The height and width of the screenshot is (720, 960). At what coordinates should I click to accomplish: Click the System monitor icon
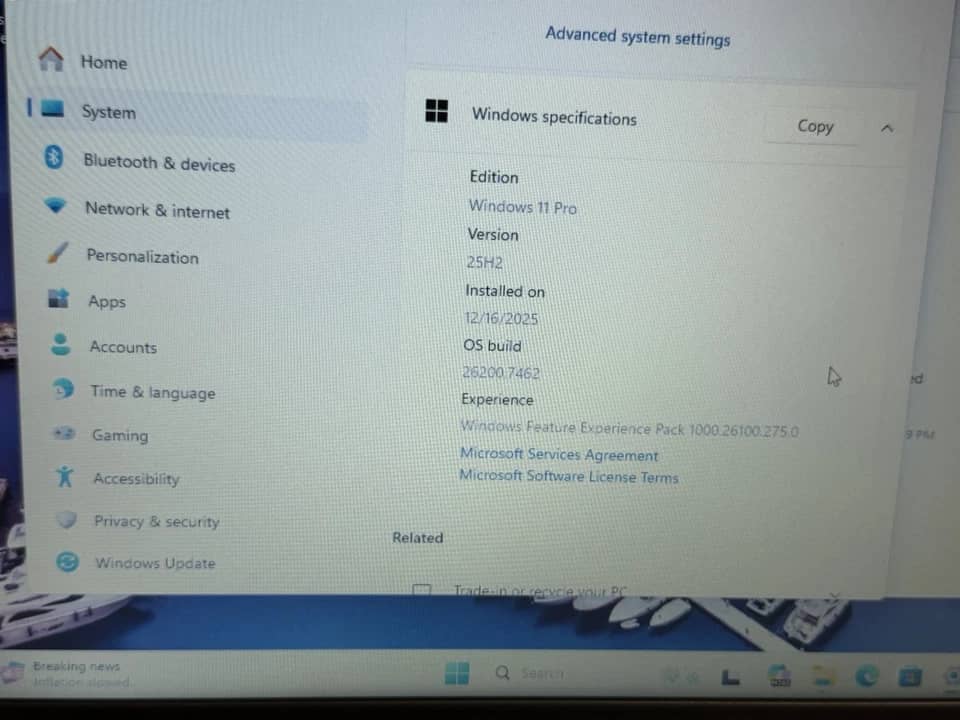click(x=53, y=109)
